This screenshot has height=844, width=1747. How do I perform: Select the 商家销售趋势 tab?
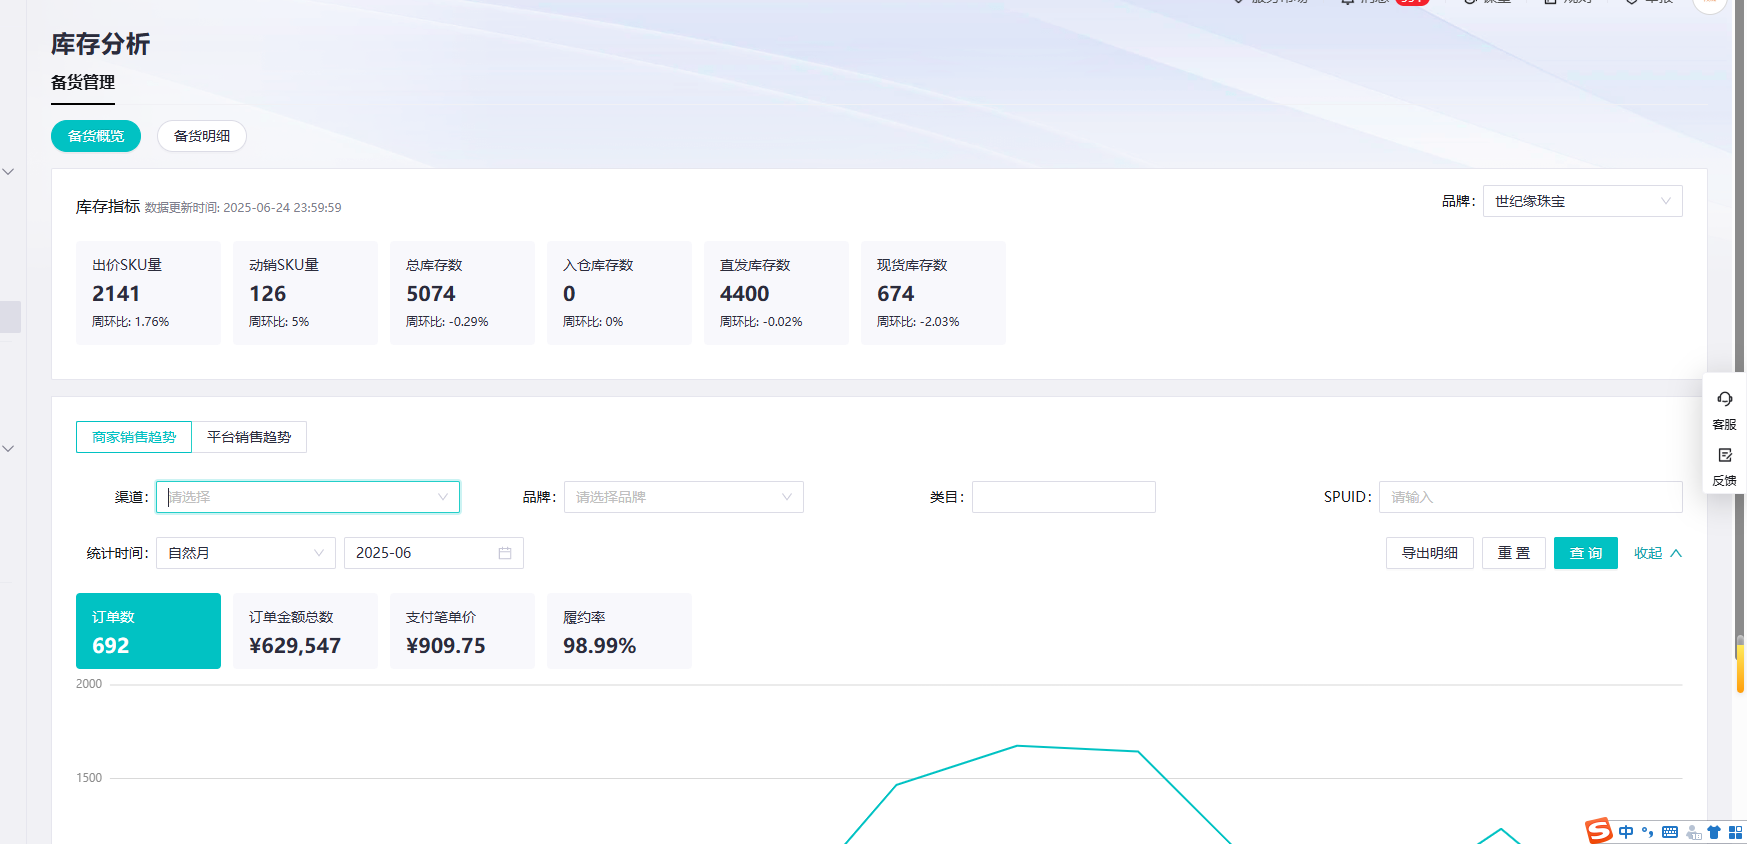[x=134, y=437]
